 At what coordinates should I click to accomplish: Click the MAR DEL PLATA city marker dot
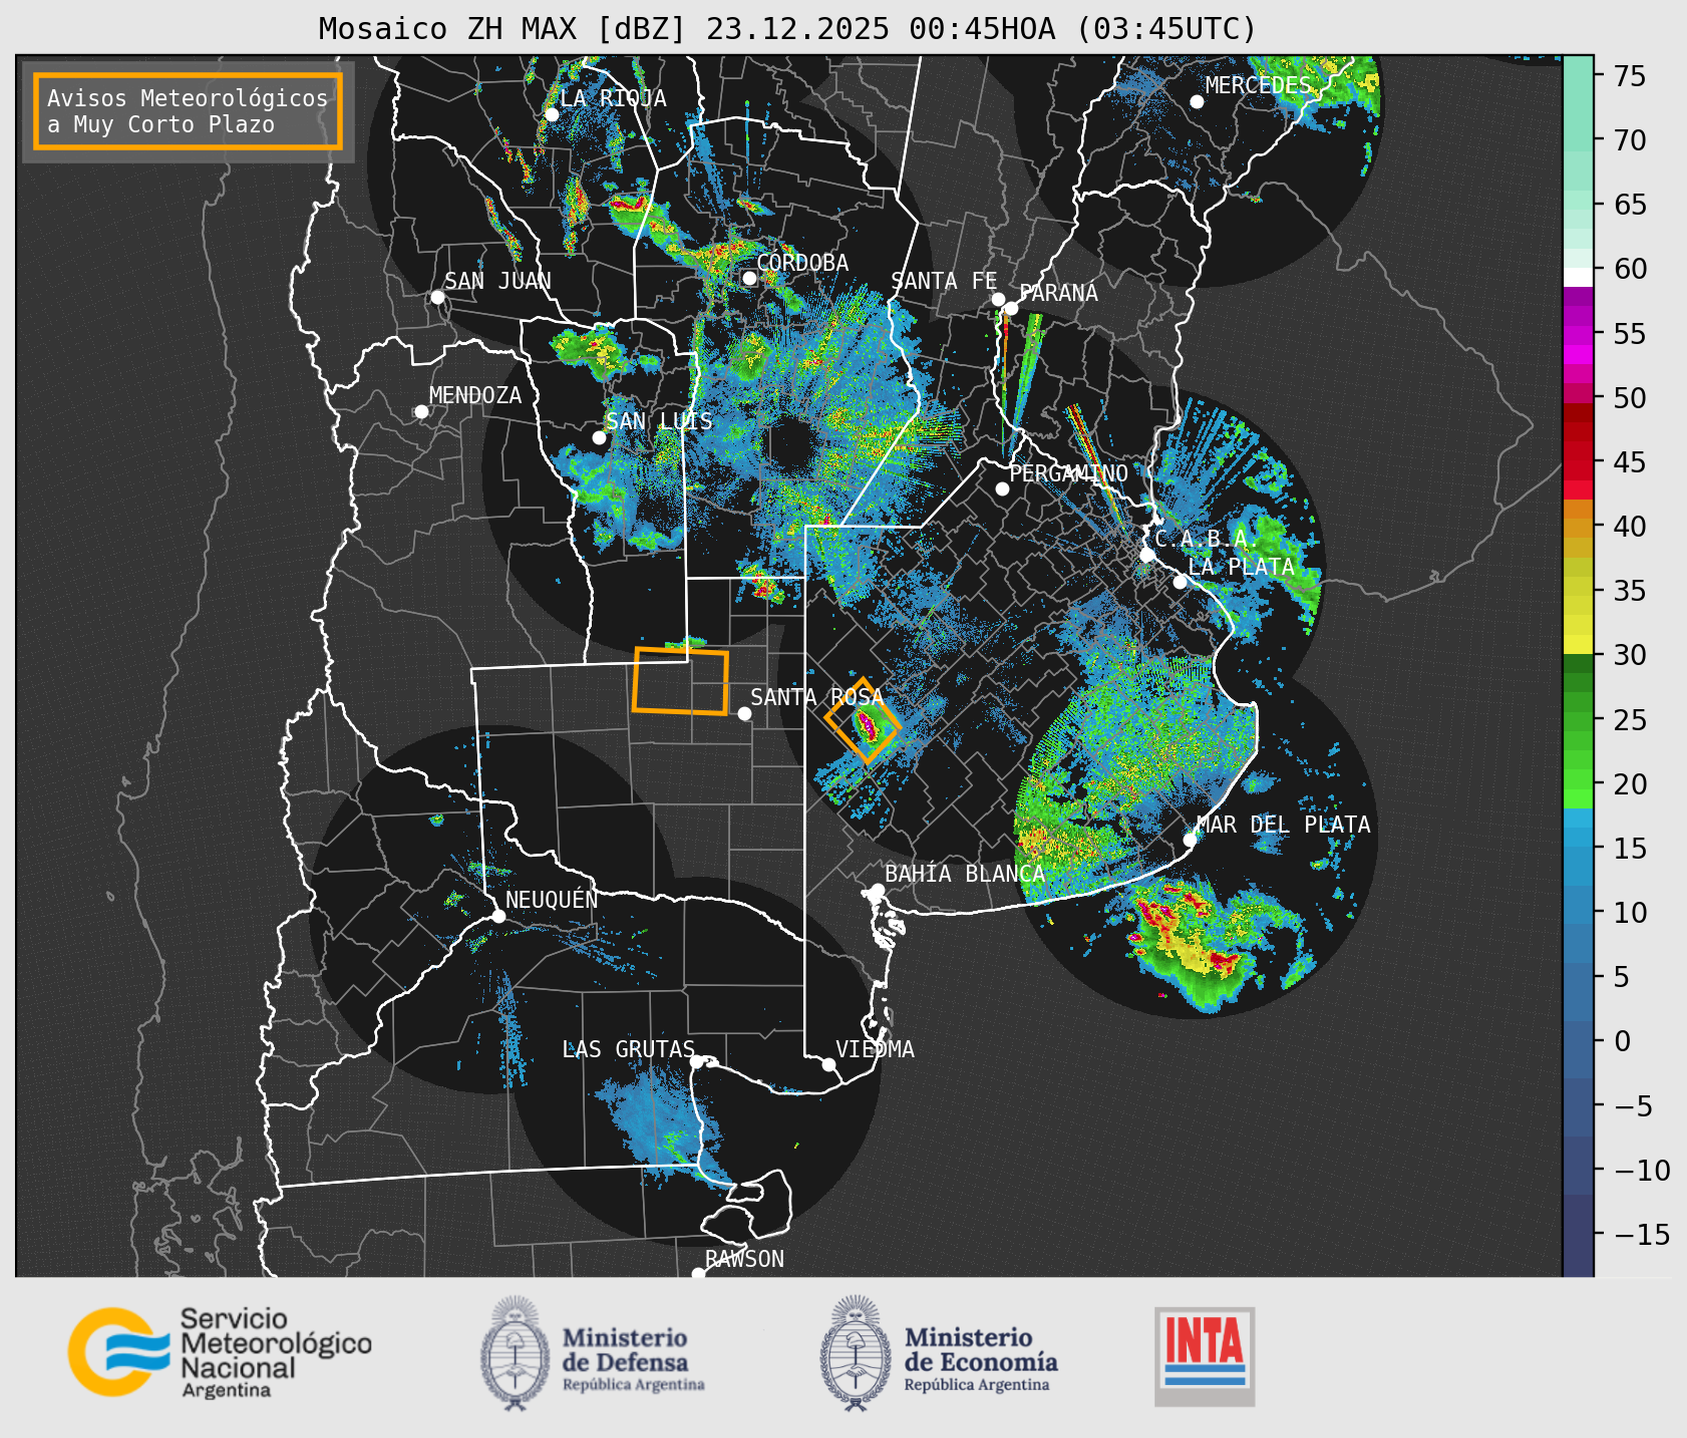(x=1190, y=840)
